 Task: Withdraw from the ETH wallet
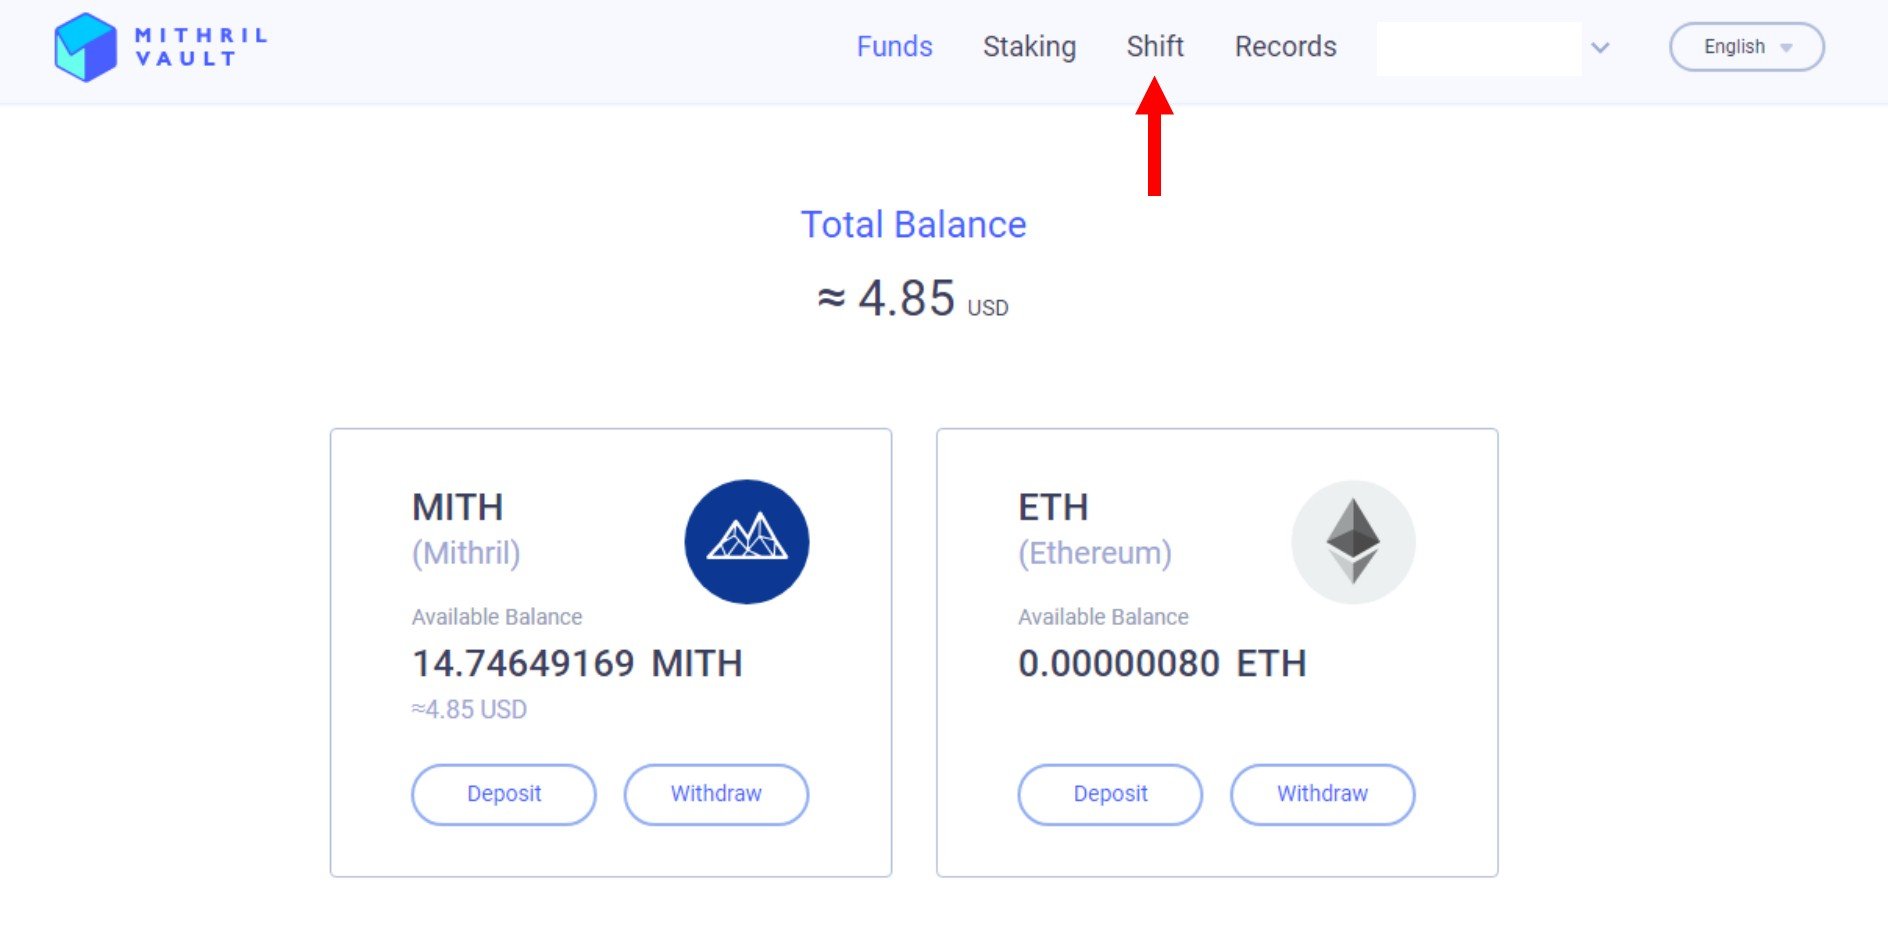pyautogui.click(x=1322, y=794)
